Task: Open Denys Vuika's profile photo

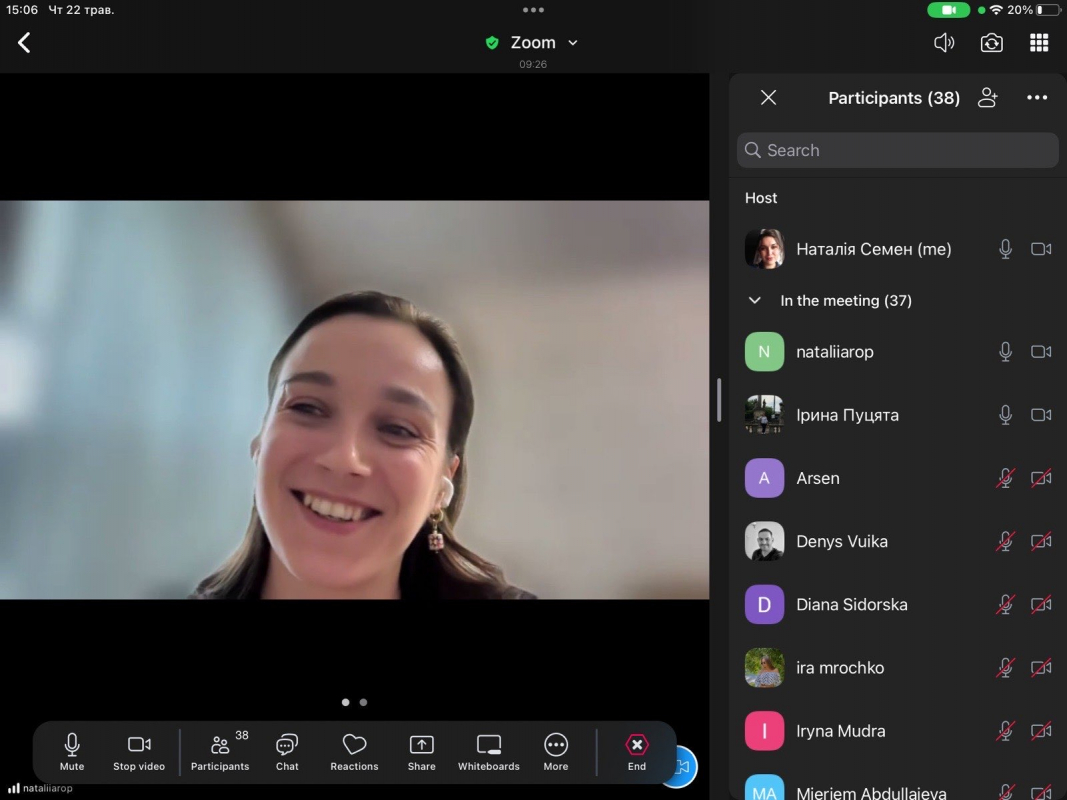Action: point(764,541)
